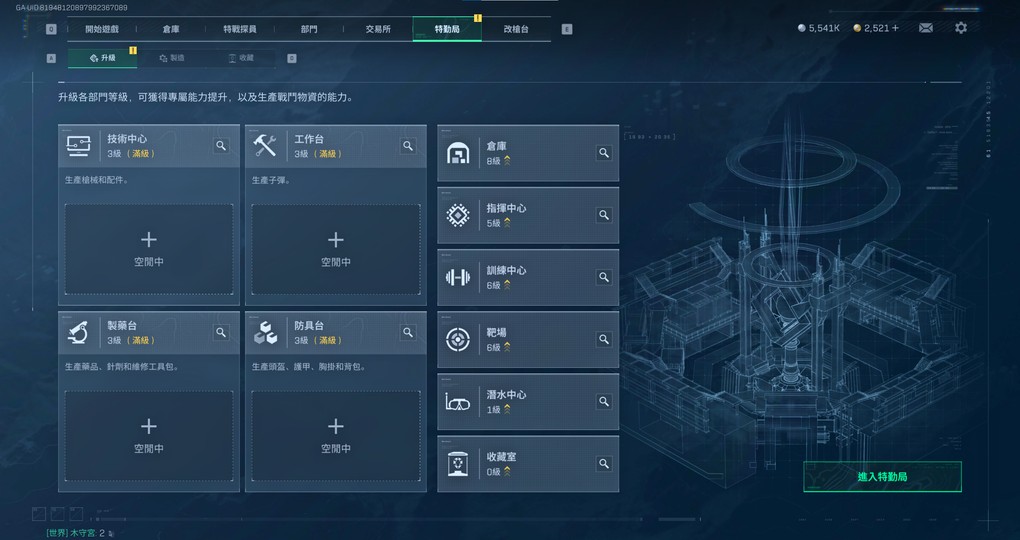Image resolution: width=1020 pixels, height=540 pixels.
Task: Click the 潛水中心 diving mask icon
Action: click(458, 402)
